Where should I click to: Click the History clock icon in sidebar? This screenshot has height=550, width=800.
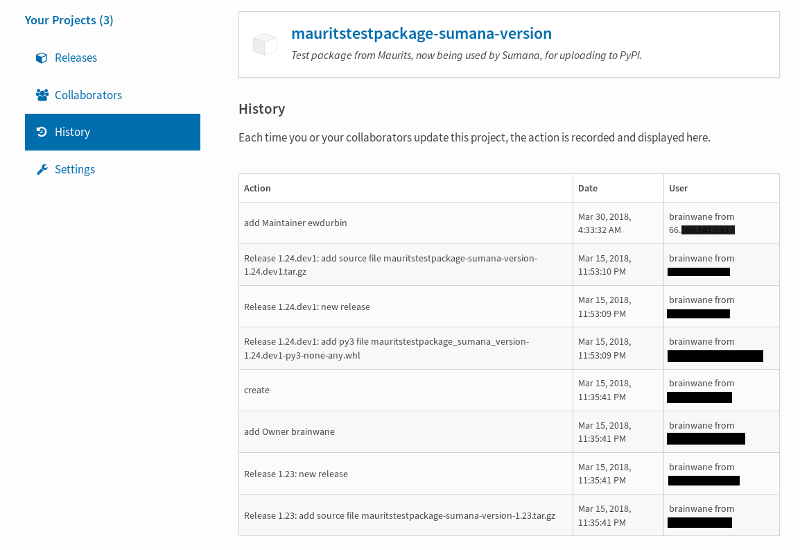click(x=41, y=132)
